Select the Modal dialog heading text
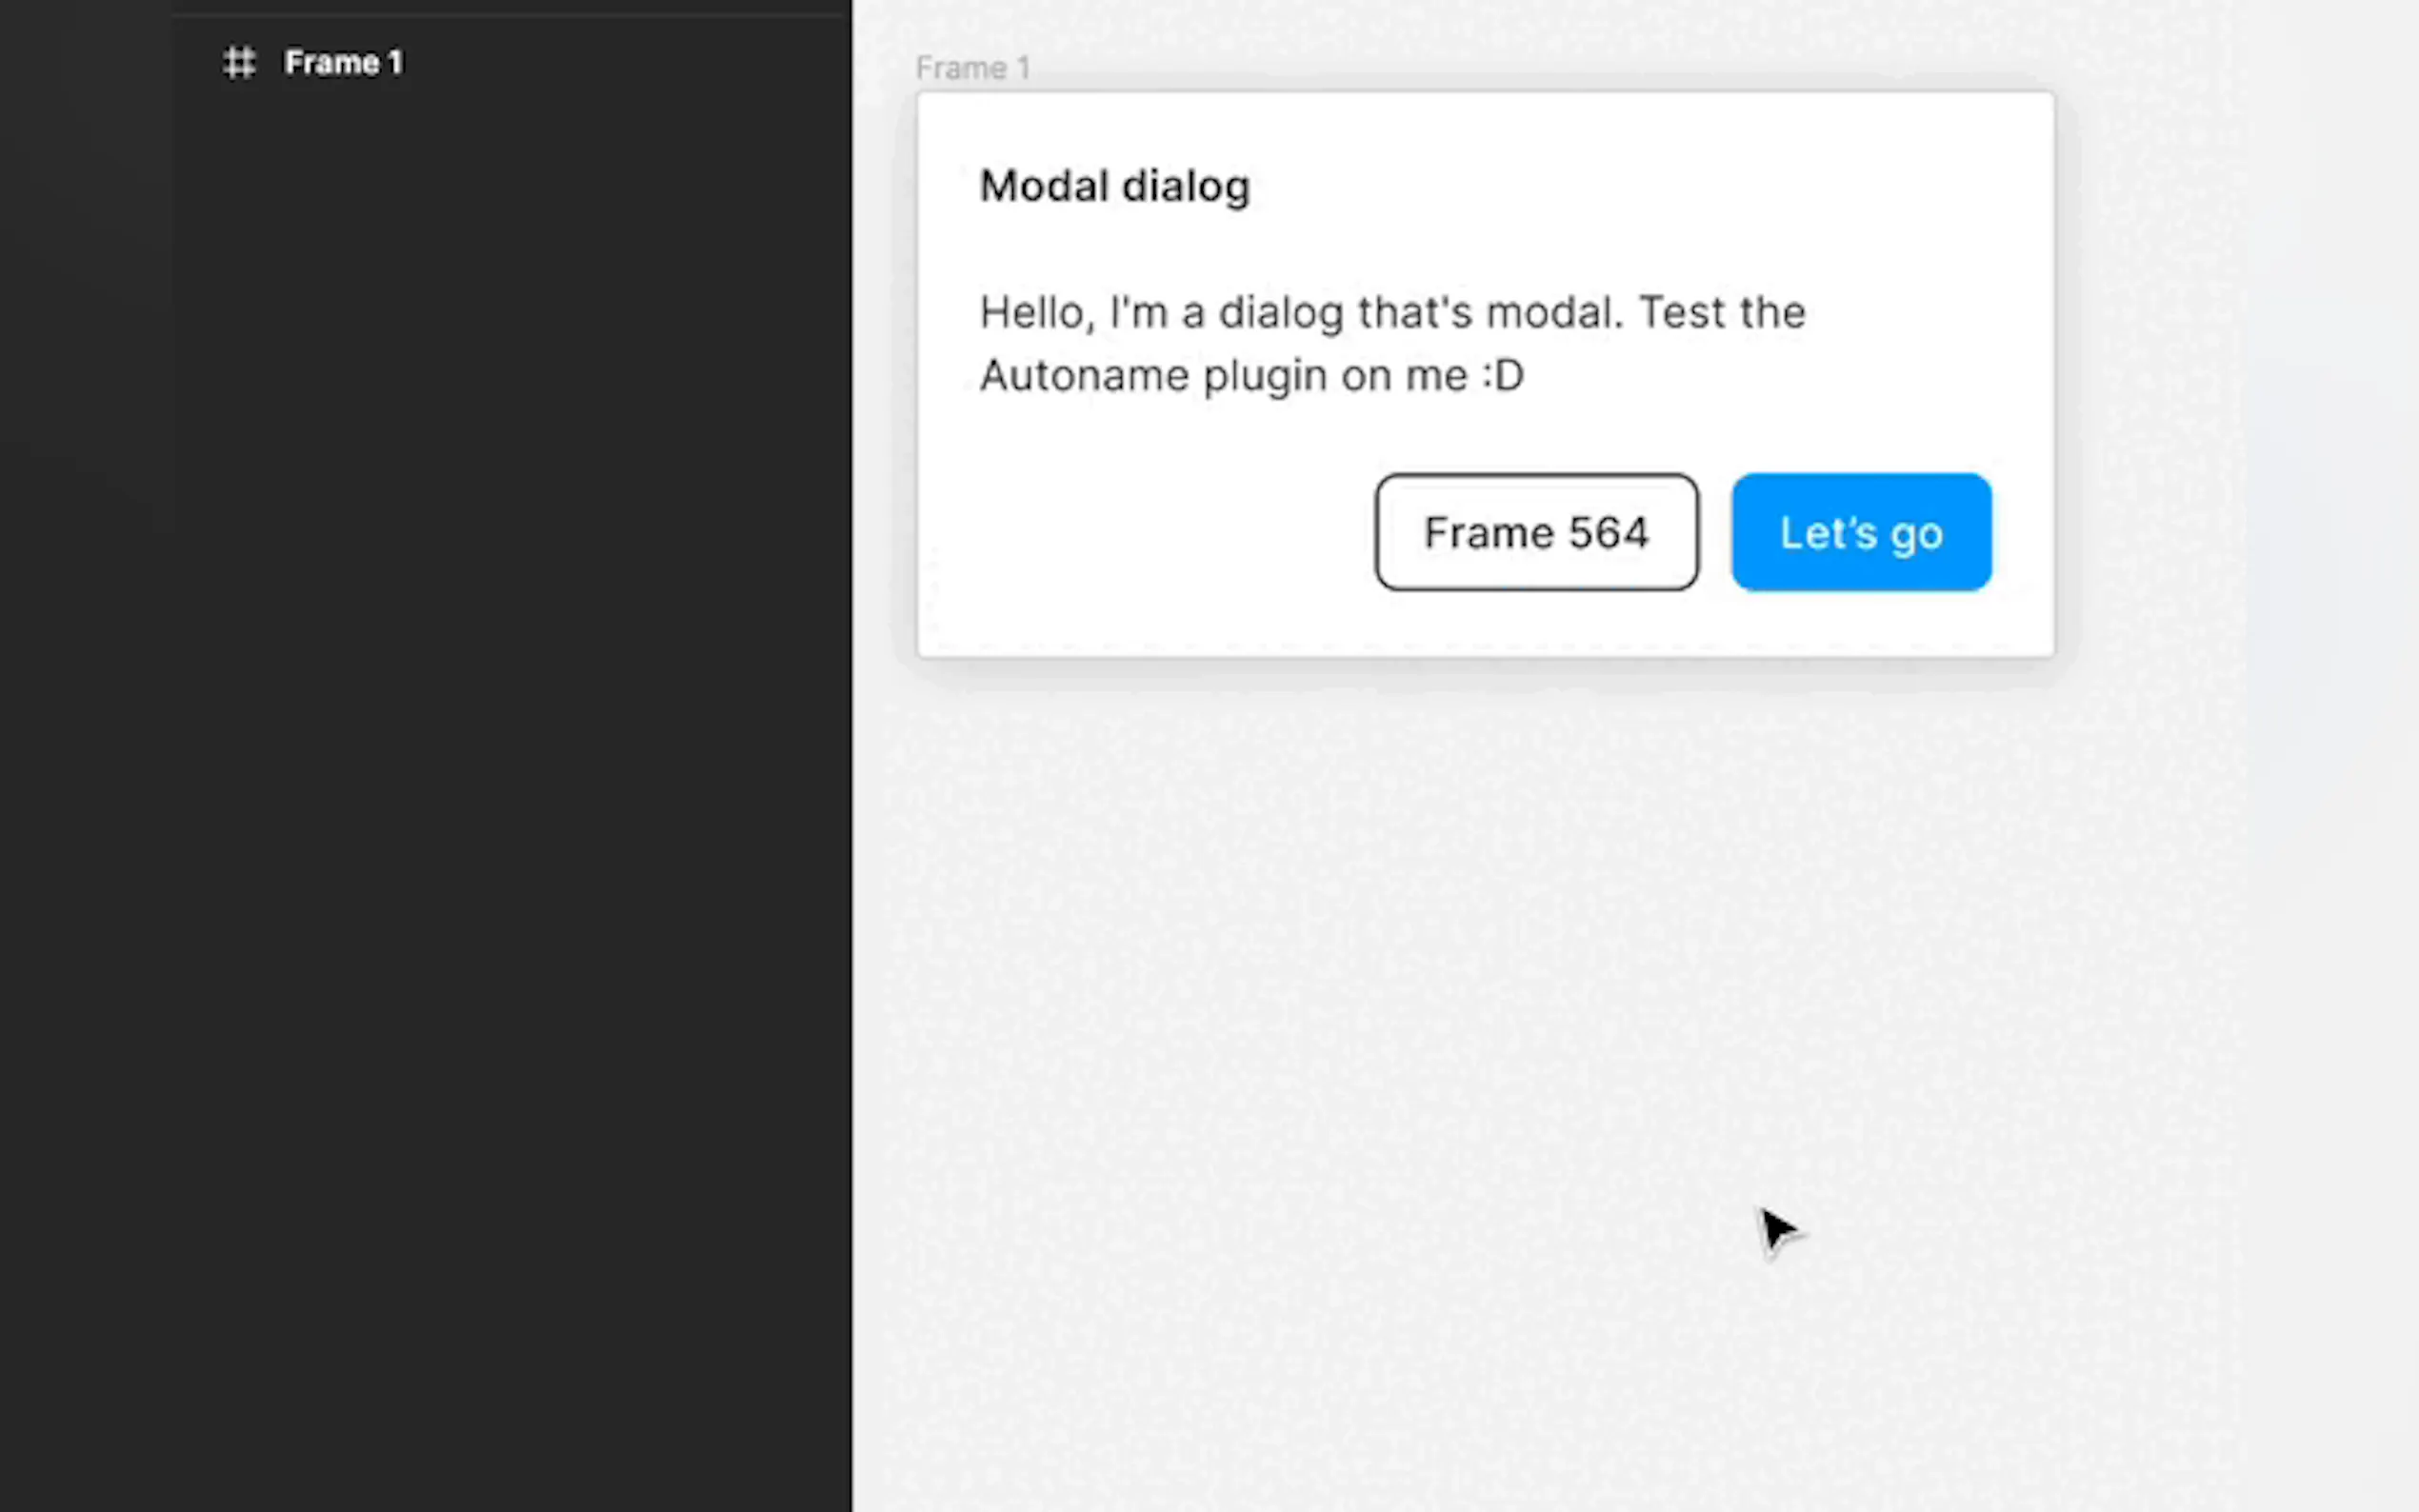Image resolution: width=2419 pixels, height=1512 pixels. tap(1114, 186)
